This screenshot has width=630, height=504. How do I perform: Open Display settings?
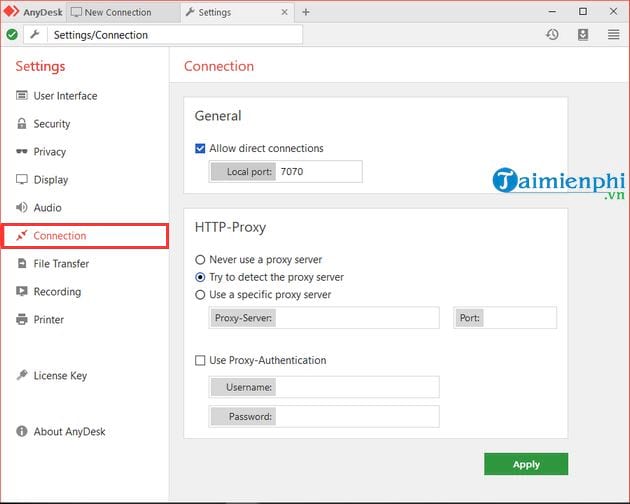(51, 180)
